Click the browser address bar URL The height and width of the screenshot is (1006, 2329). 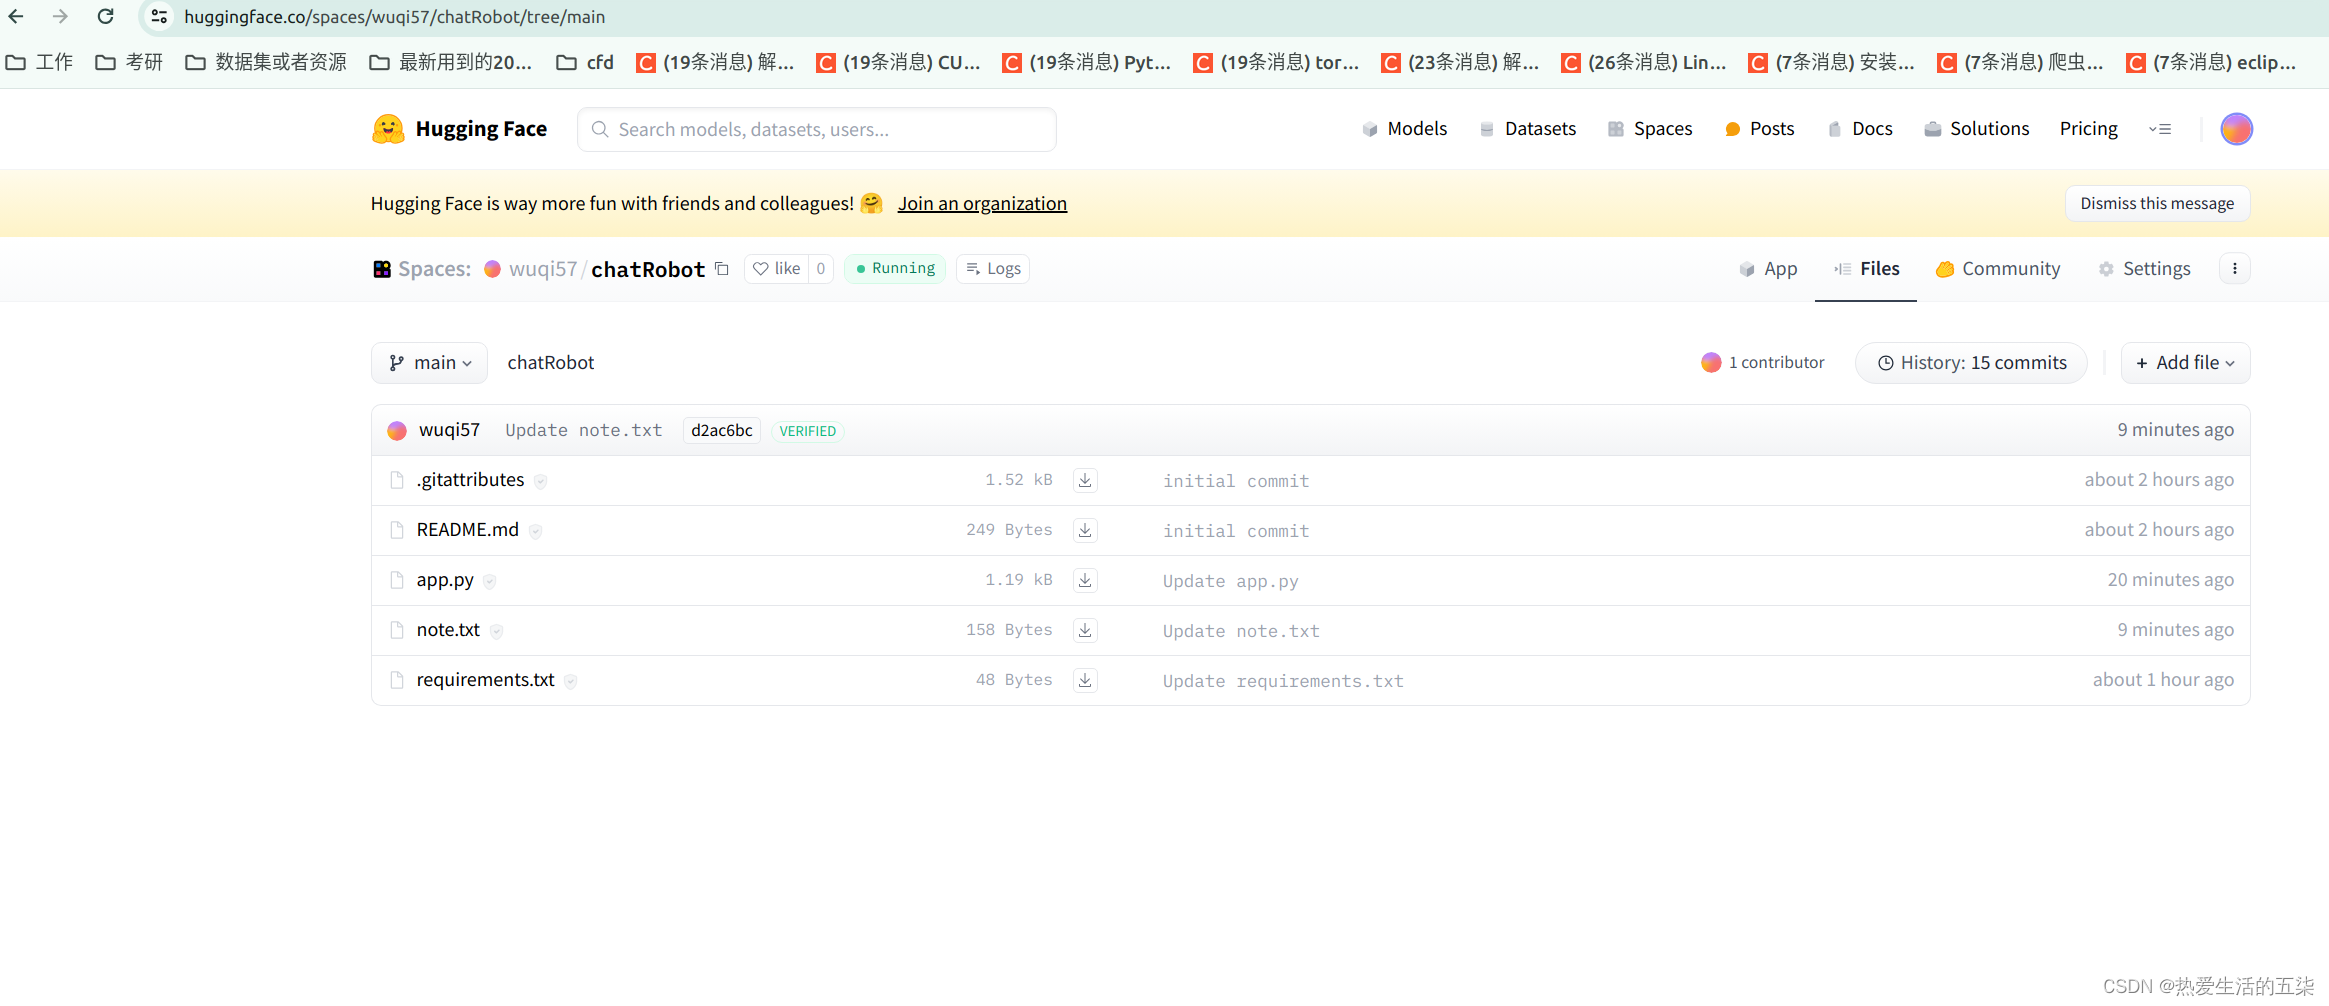pyautogui.click(x=394, y=17)
